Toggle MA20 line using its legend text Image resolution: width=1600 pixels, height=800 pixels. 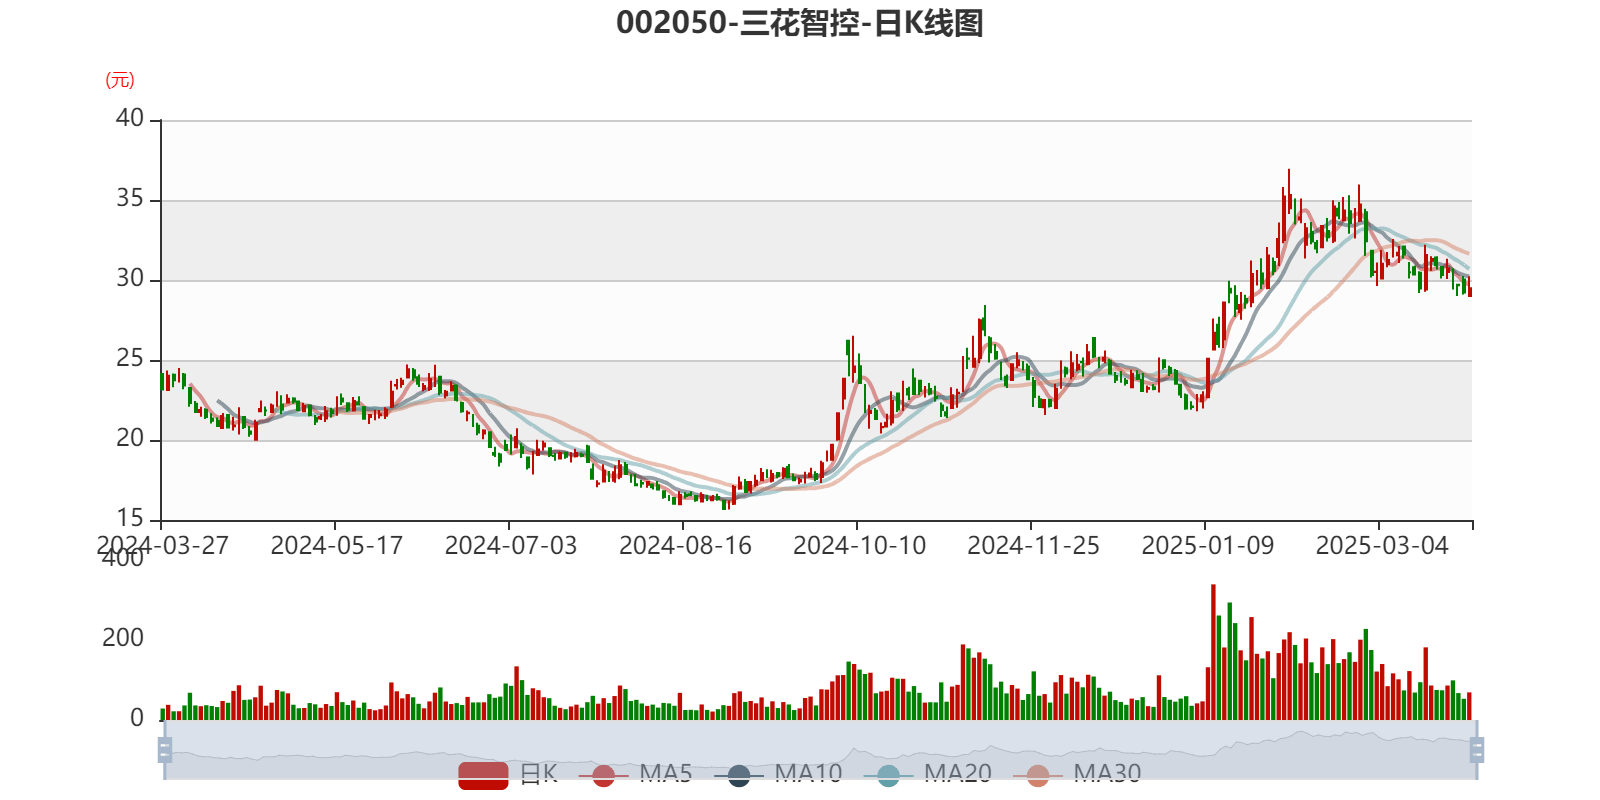pyautogui.click(x=957, y=773)
